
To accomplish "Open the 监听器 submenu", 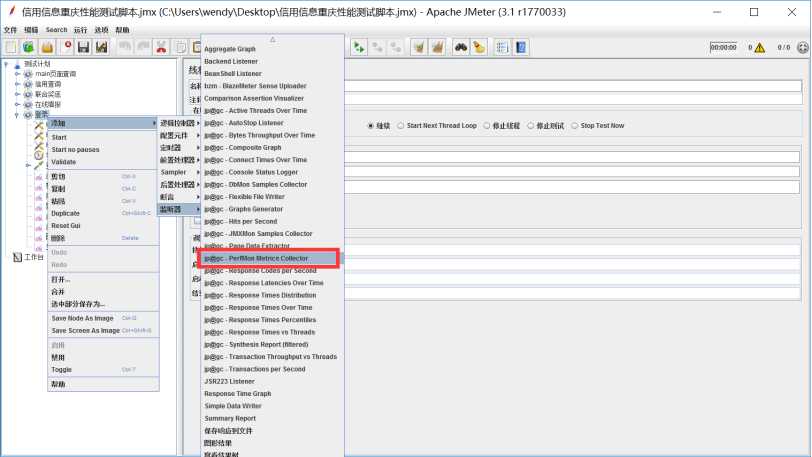I will (x=179, y=209).
